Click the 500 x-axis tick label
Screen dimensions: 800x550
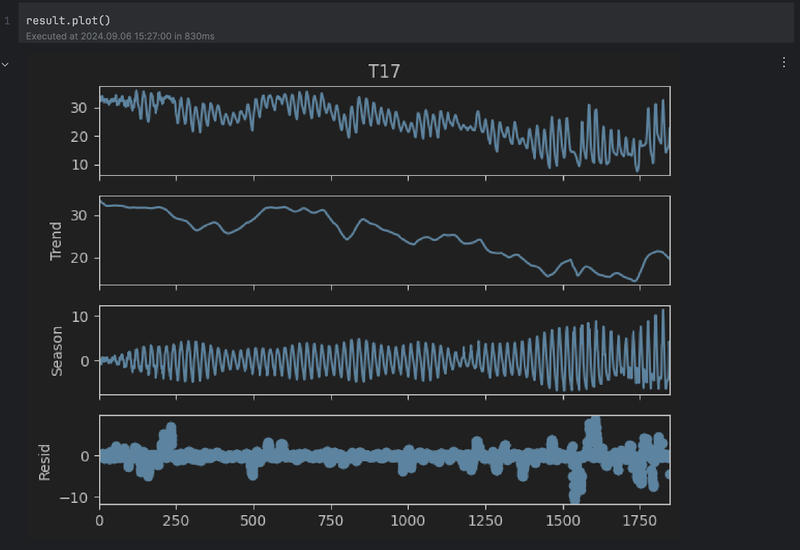click(254, 521)
